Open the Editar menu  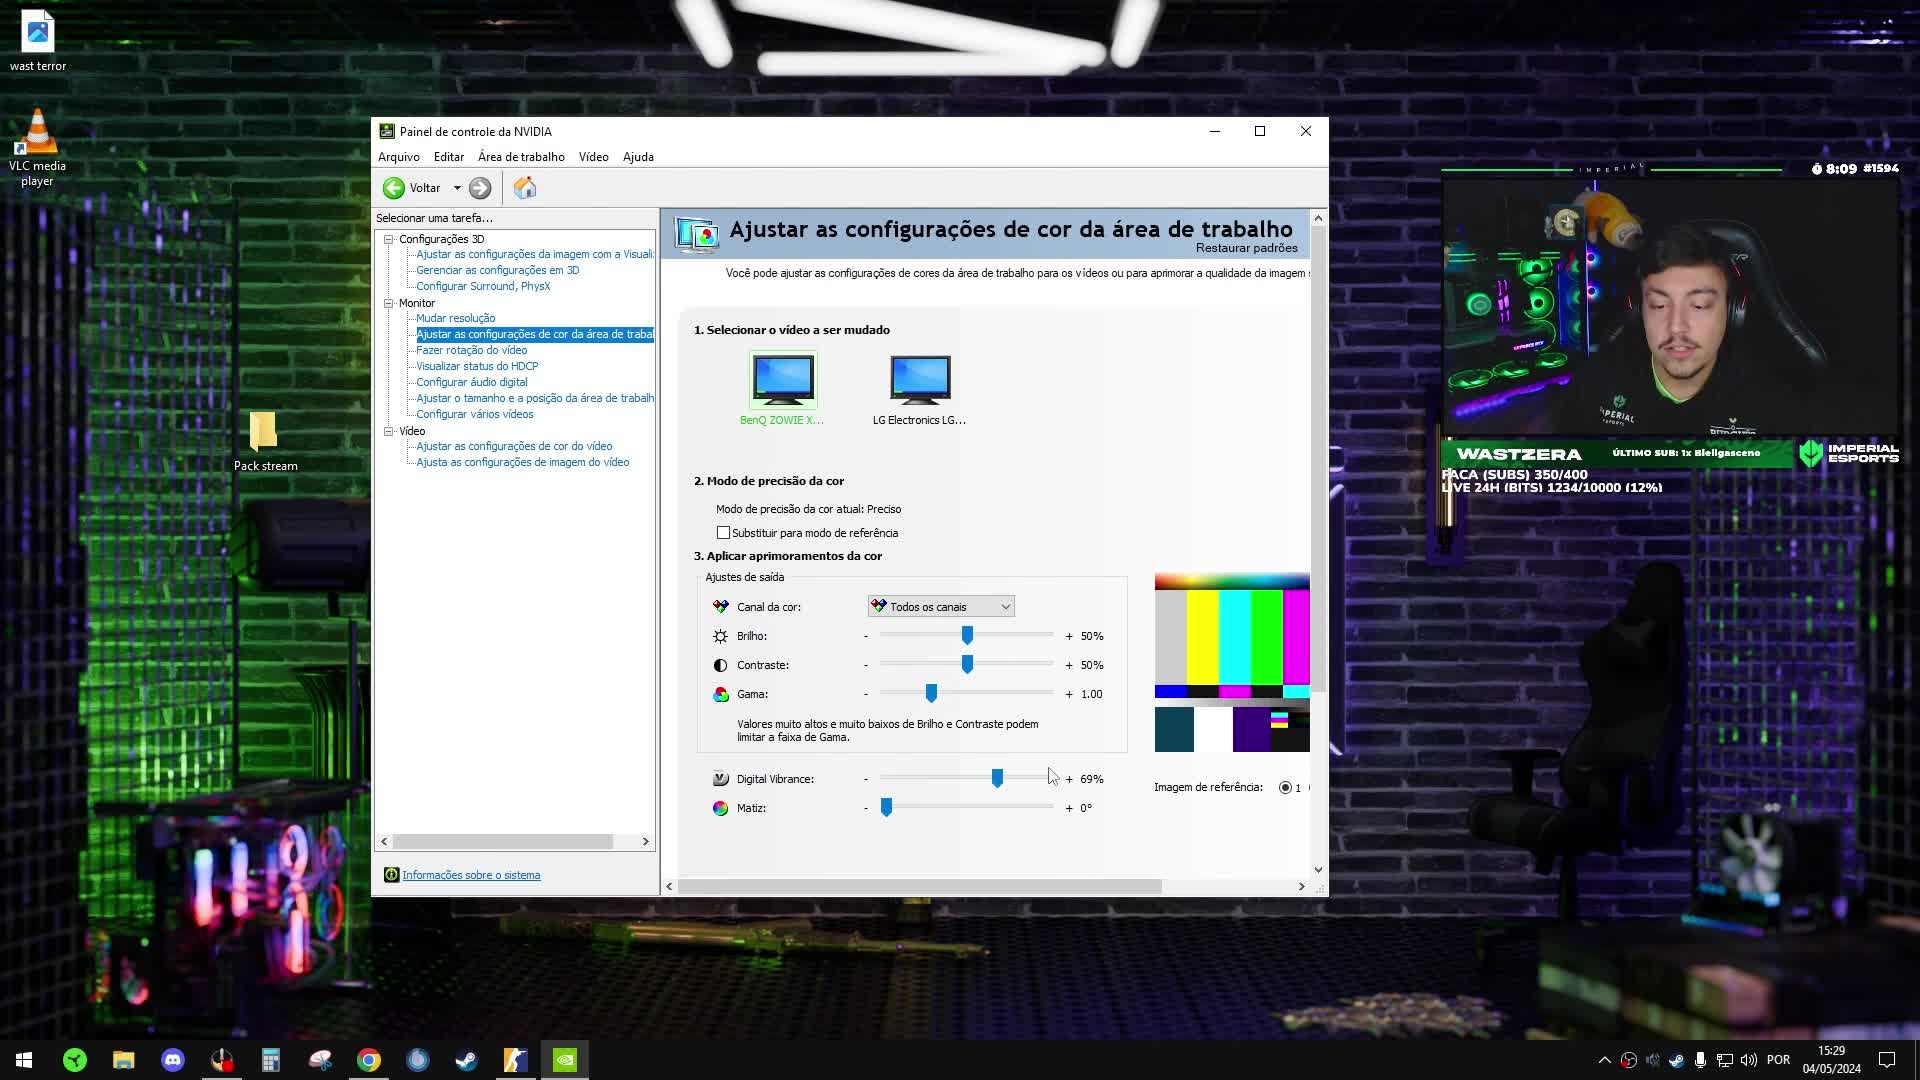[449, 157]
